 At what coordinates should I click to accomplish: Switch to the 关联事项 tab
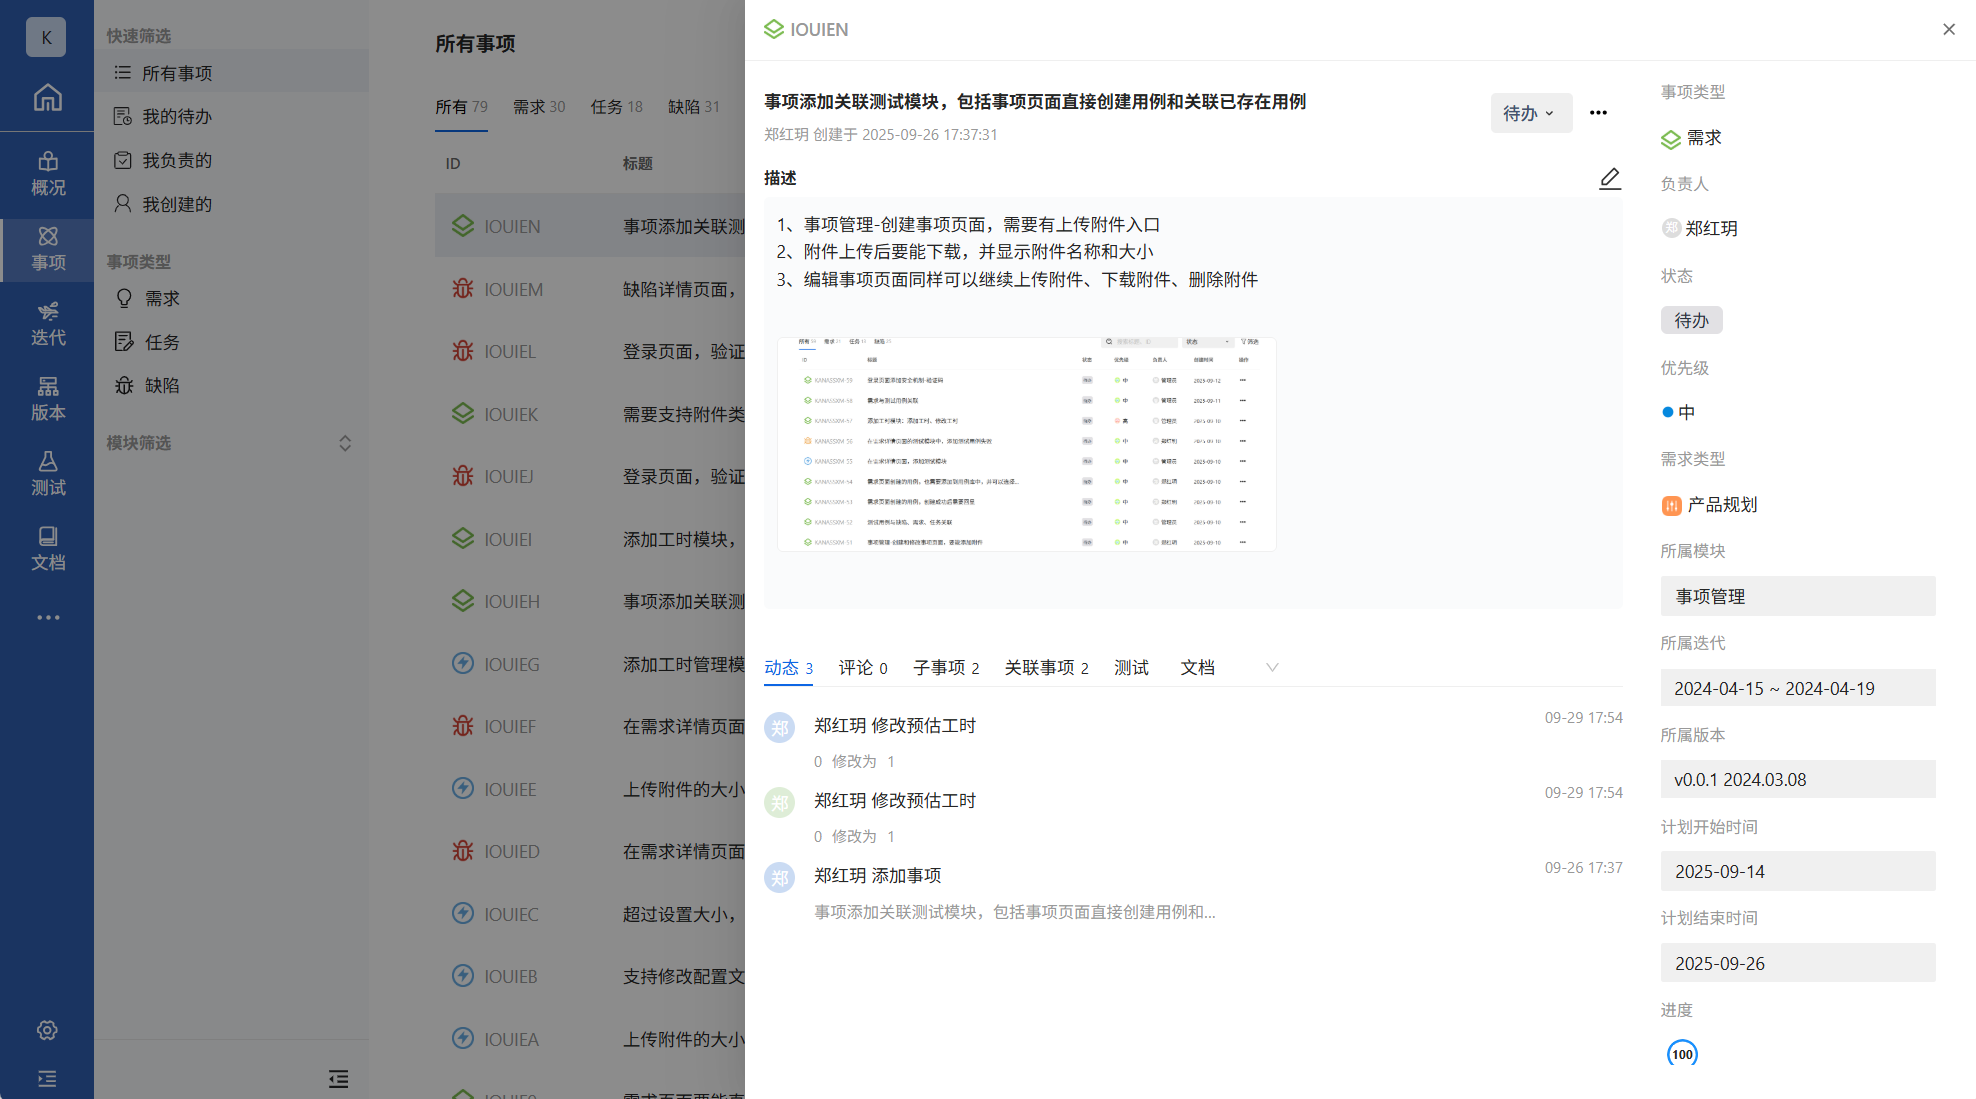[1046, 667]
